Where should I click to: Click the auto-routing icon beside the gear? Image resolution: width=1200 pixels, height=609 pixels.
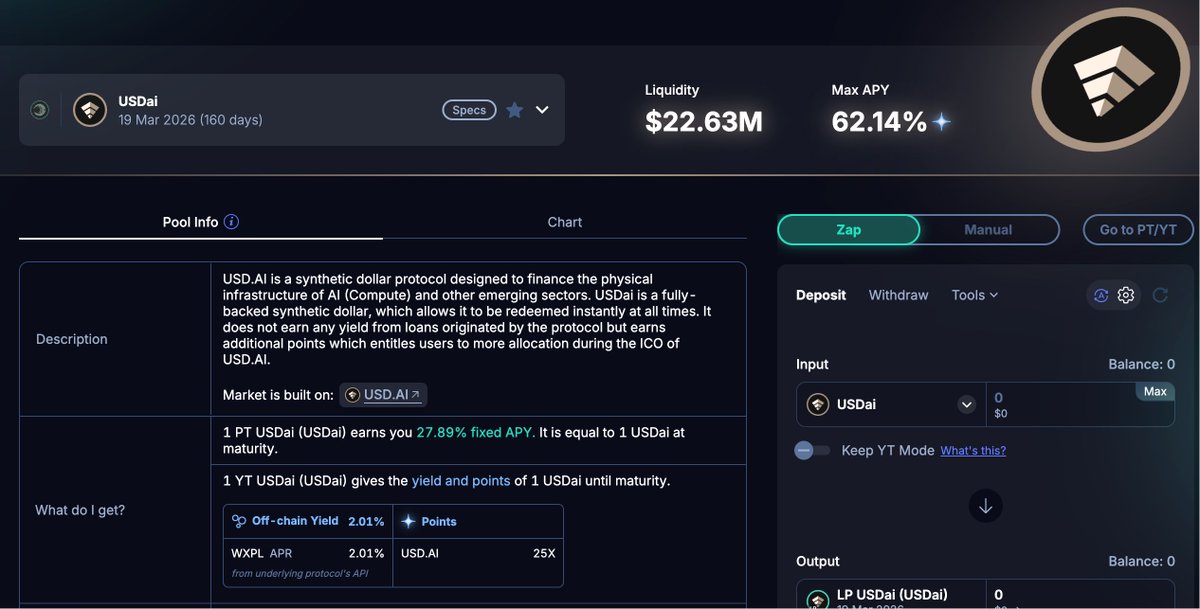pyautogui.click(x=1101, y=295)
